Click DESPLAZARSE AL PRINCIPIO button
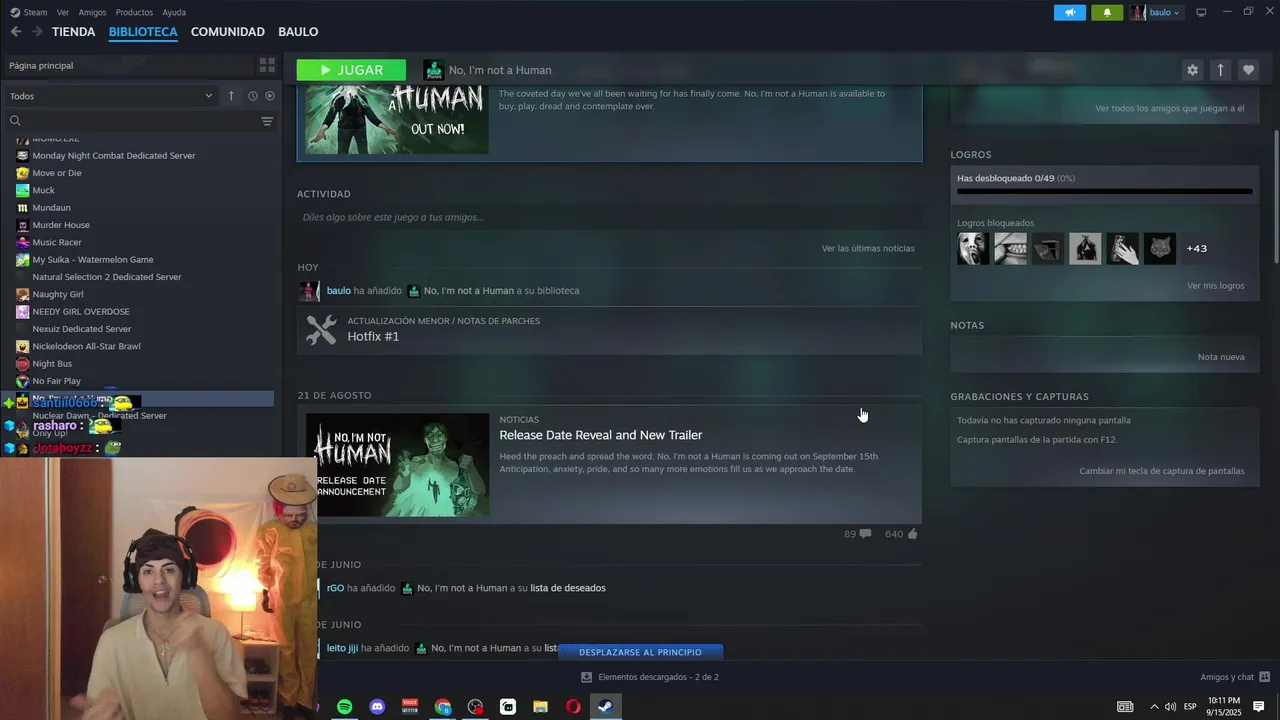The height and width of the screenshot is (720, 1280). pyautogui.click(x=640, y=652)
